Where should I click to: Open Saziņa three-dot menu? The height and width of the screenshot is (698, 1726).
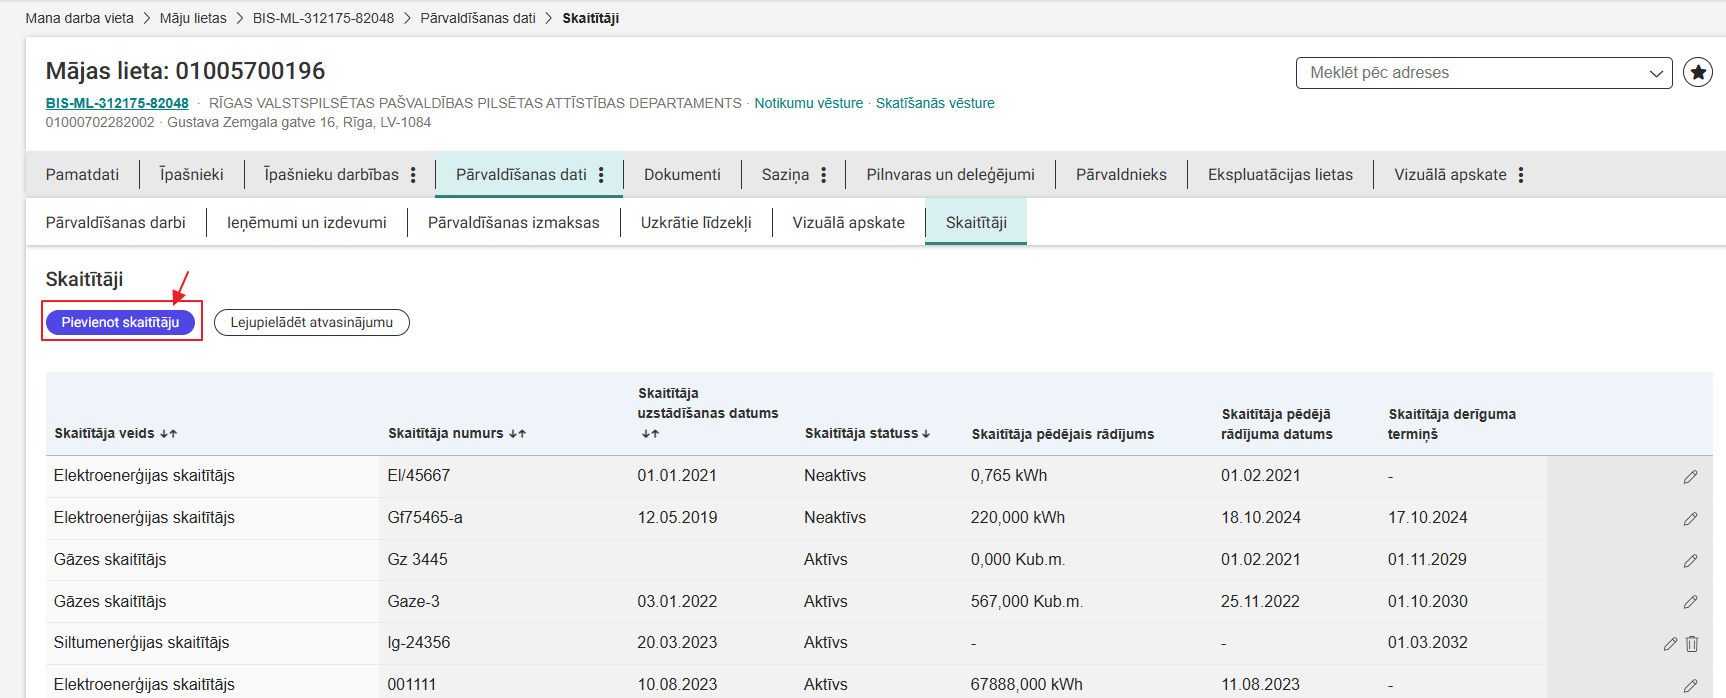(x=823, y=175)
